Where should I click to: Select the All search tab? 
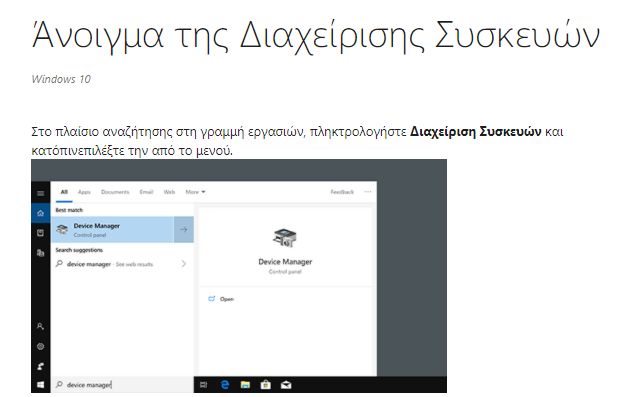[64, 192]
